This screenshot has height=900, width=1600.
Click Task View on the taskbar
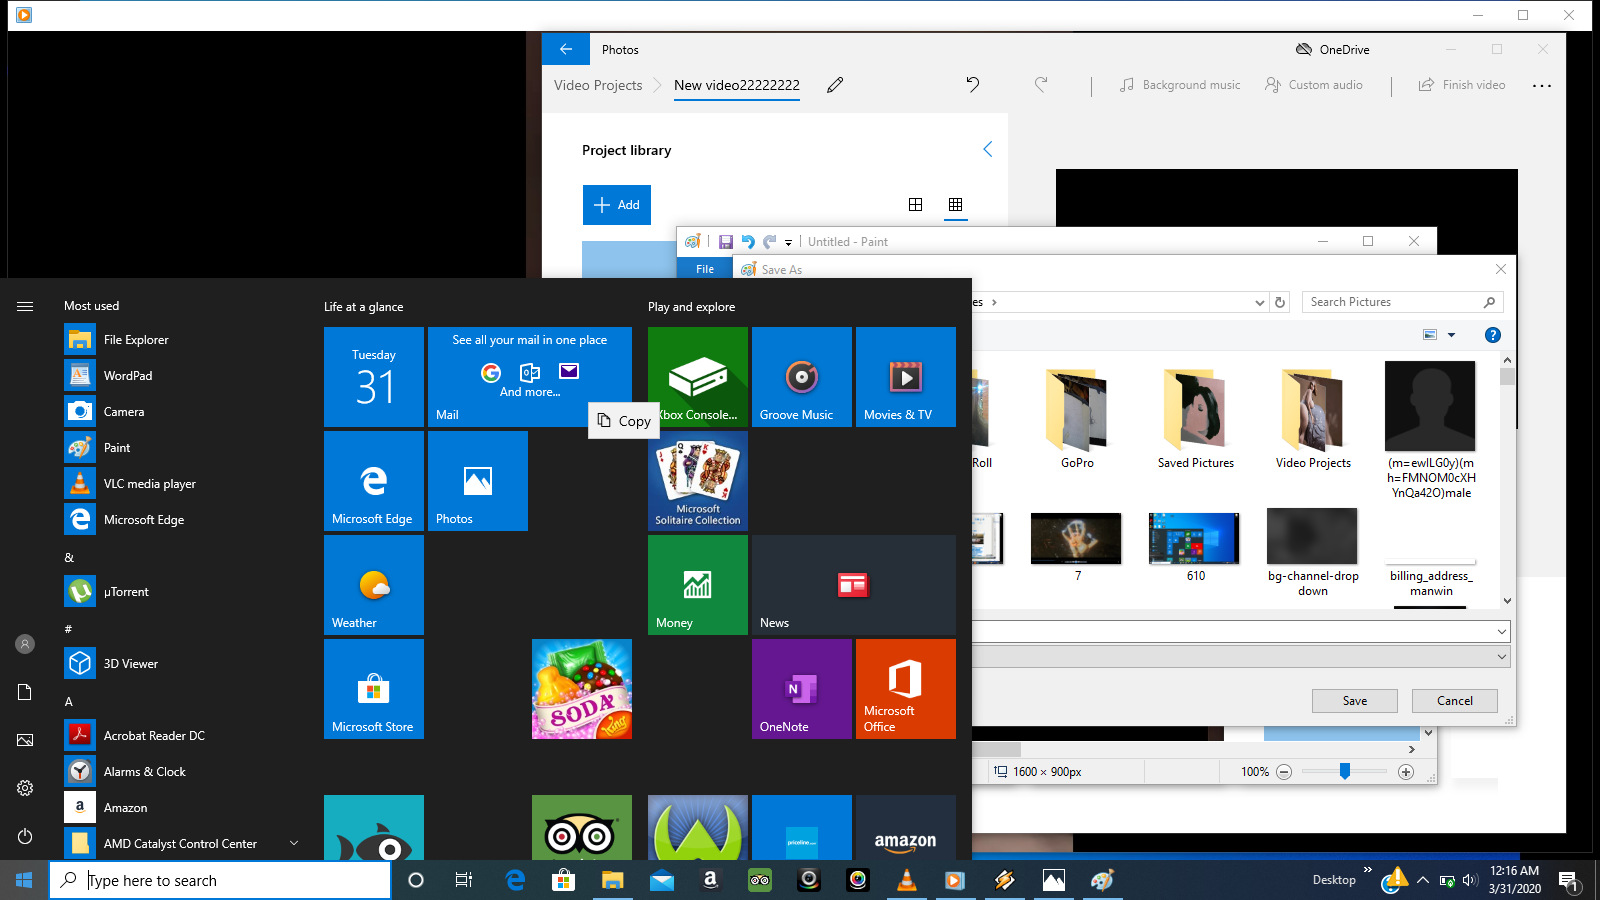click(x=464, y=880)
